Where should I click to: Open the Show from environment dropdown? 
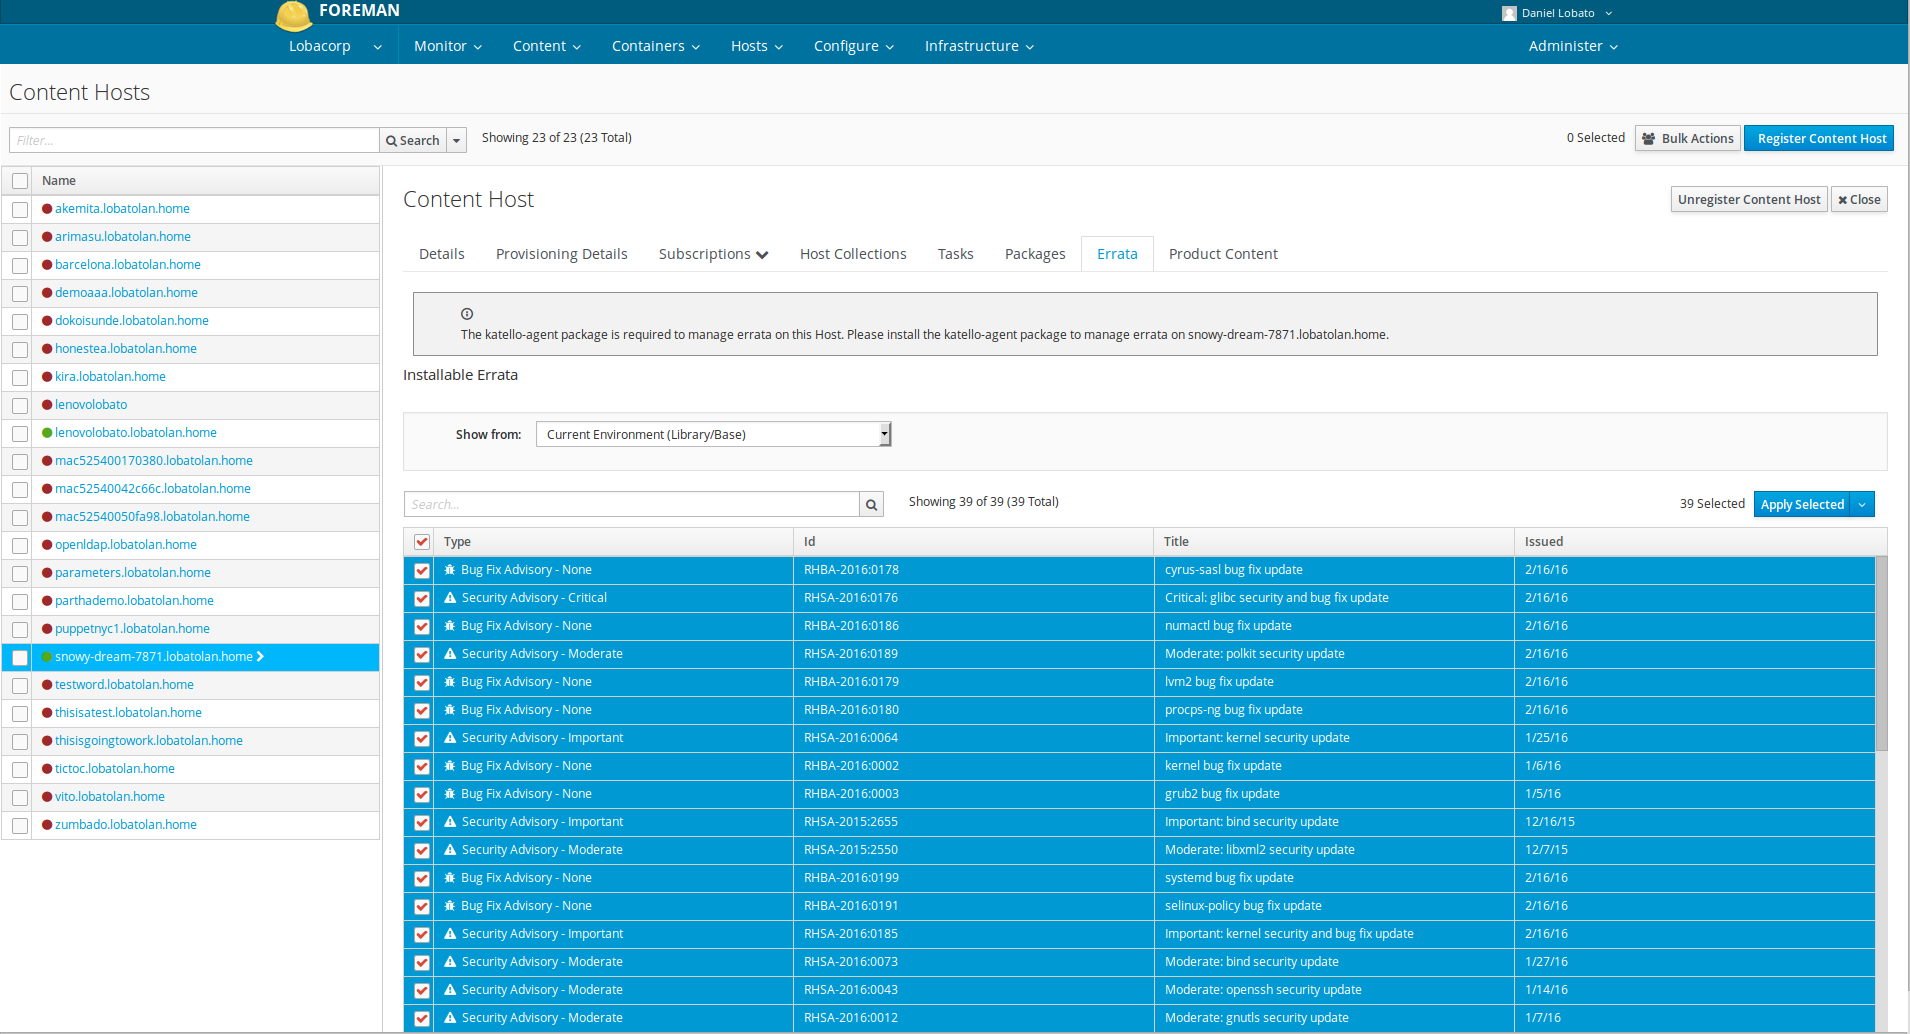pos(713,435)
